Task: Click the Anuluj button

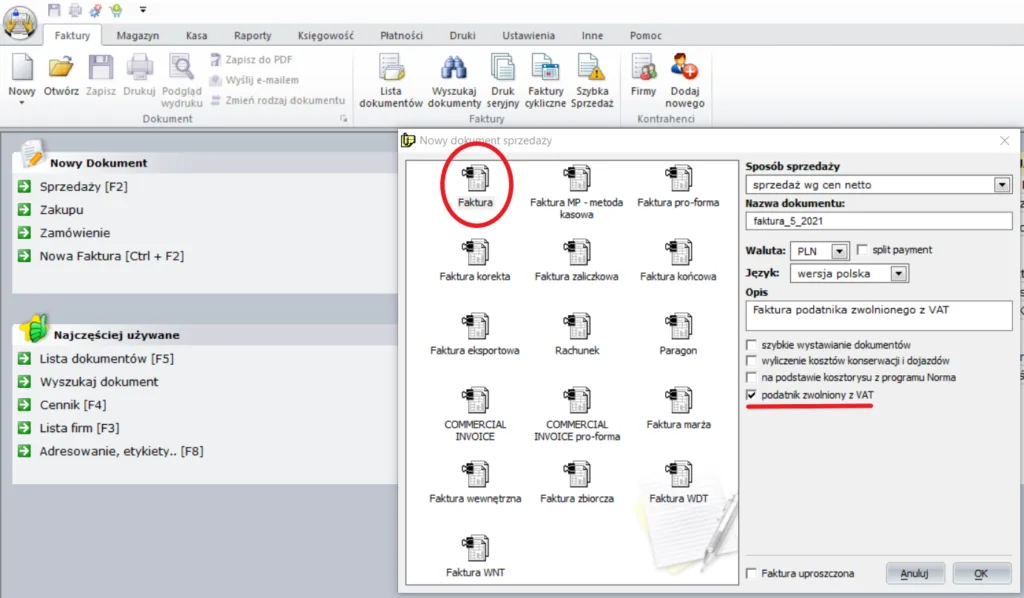Action: [914, 574]
